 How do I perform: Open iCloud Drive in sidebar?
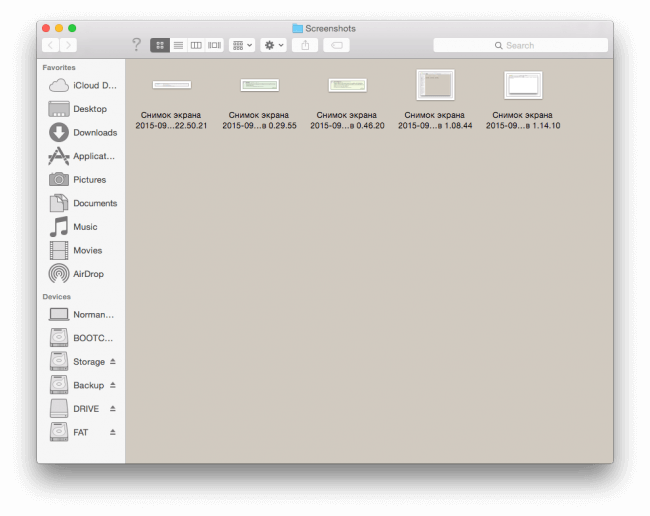coord(82,85)
